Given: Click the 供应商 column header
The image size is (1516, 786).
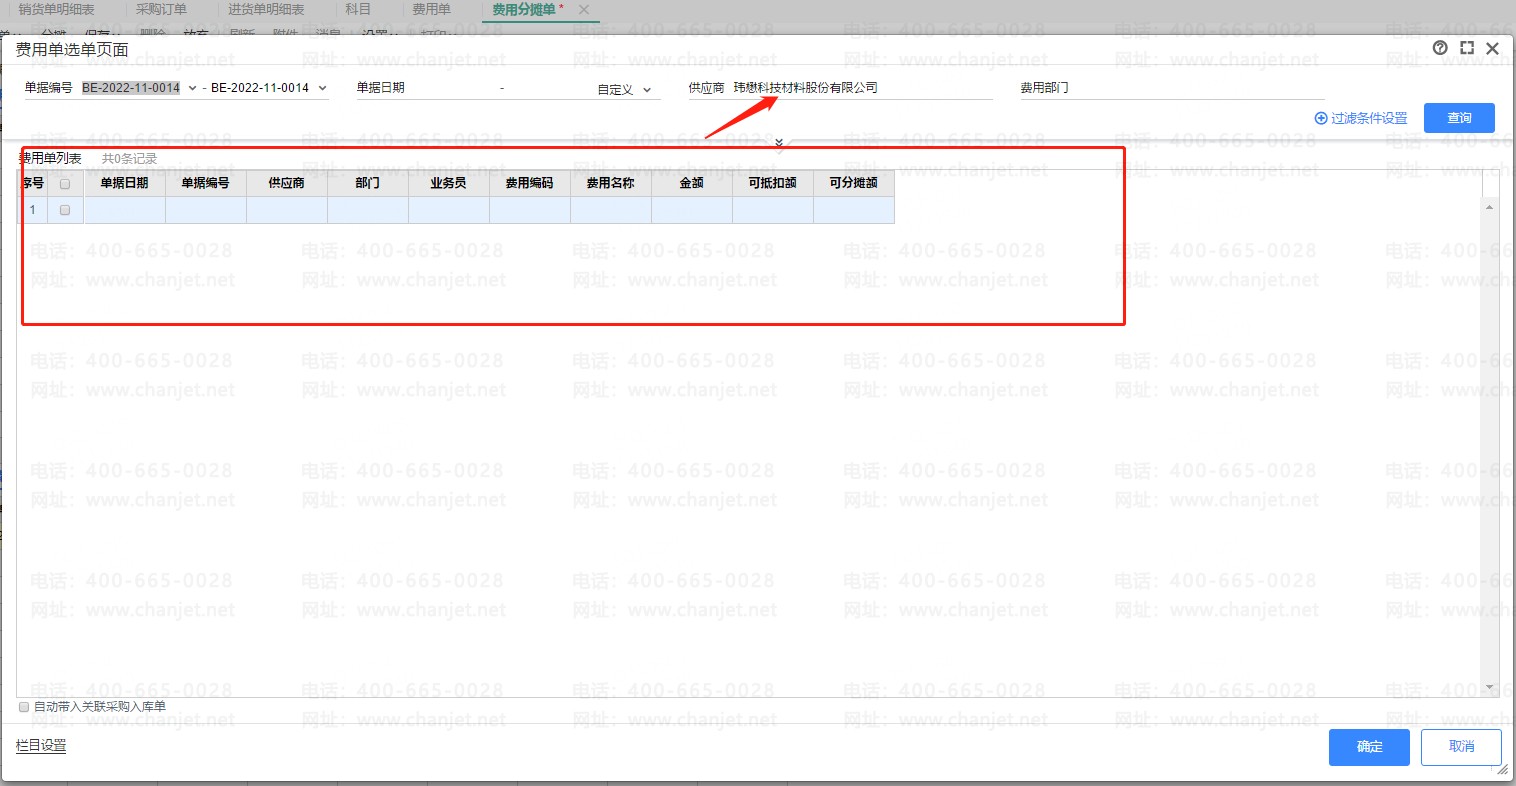Looking at the screenshot, I should 287,183.
